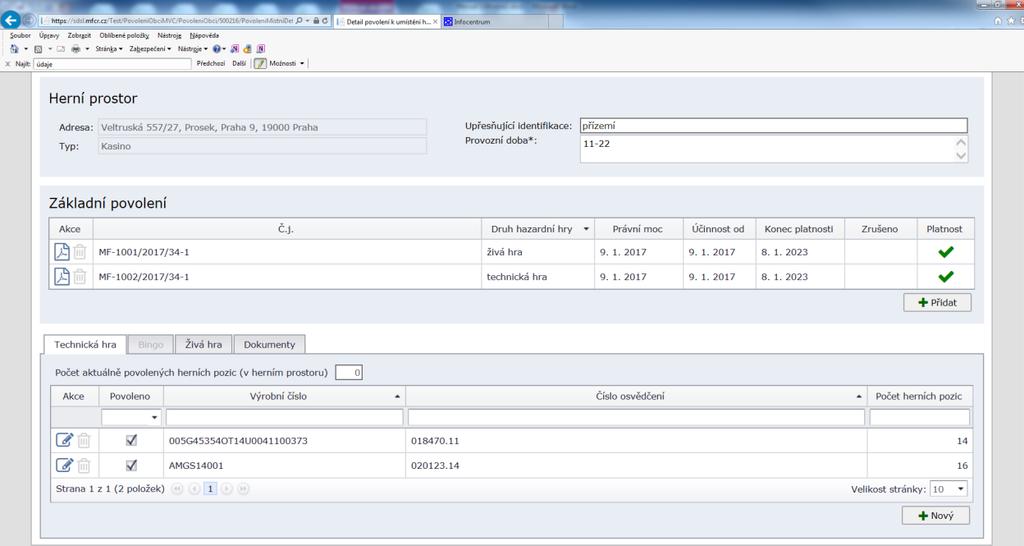Click the Provozní doba scroll-down arrow
The image size is (1024, 546).
pyautogui.click(x=961, y=156)
